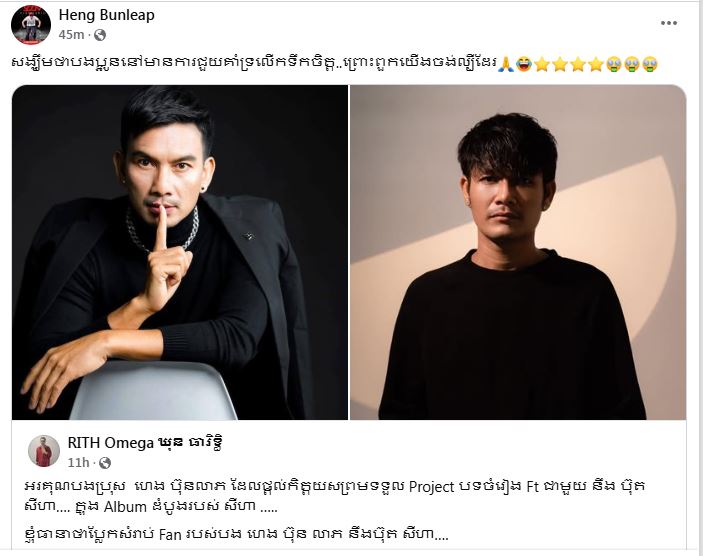Click the globe icon beside 11h
The height and width of the screenshot is (556, 703).
[105, 463]
